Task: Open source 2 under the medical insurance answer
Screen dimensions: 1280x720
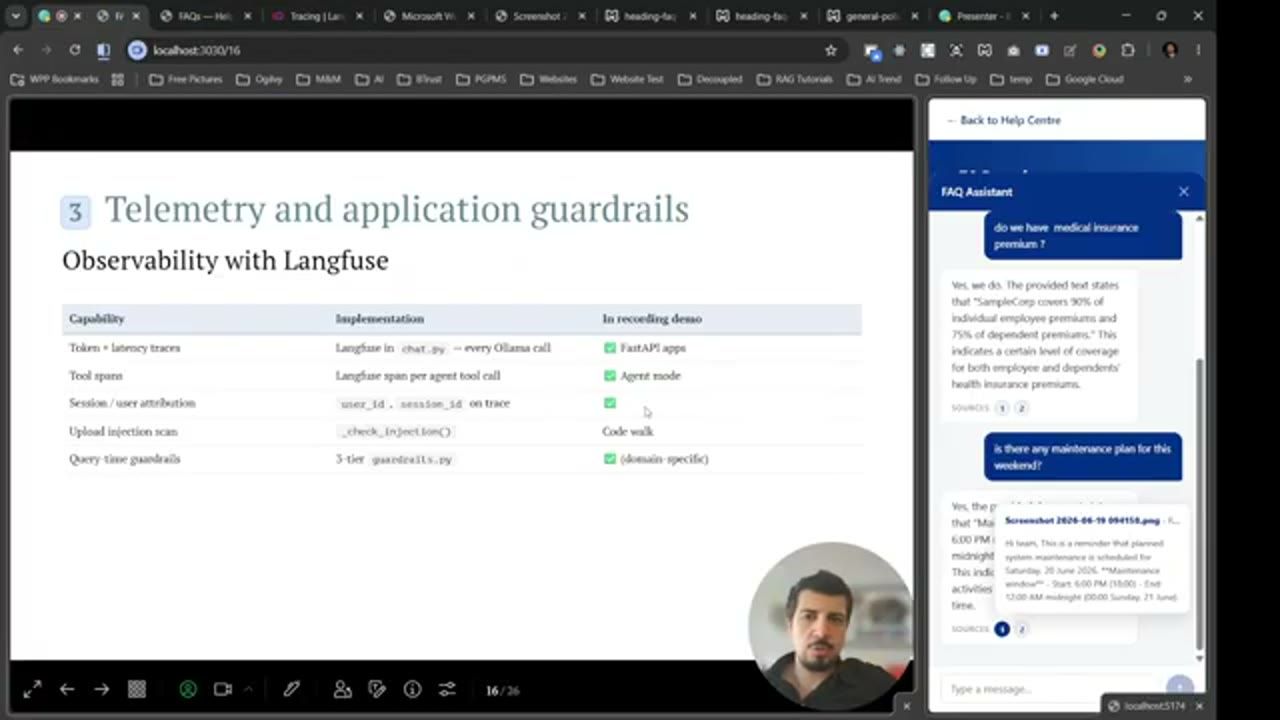Action: (x=1021, y=408)
